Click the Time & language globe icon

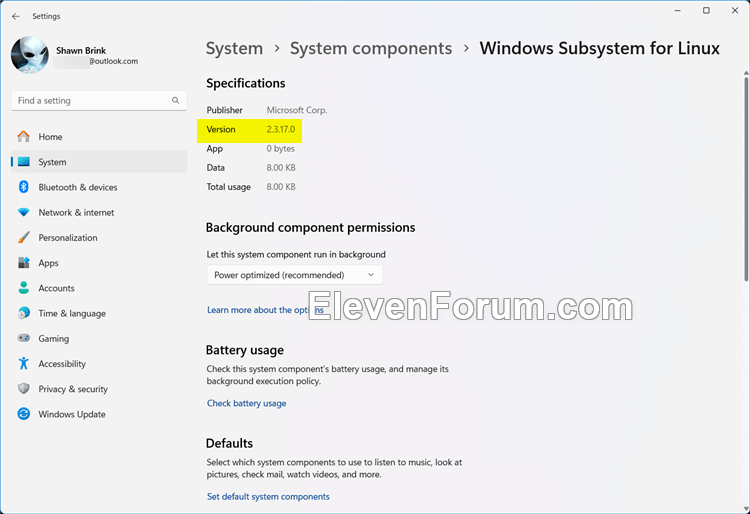pos(23,313)
